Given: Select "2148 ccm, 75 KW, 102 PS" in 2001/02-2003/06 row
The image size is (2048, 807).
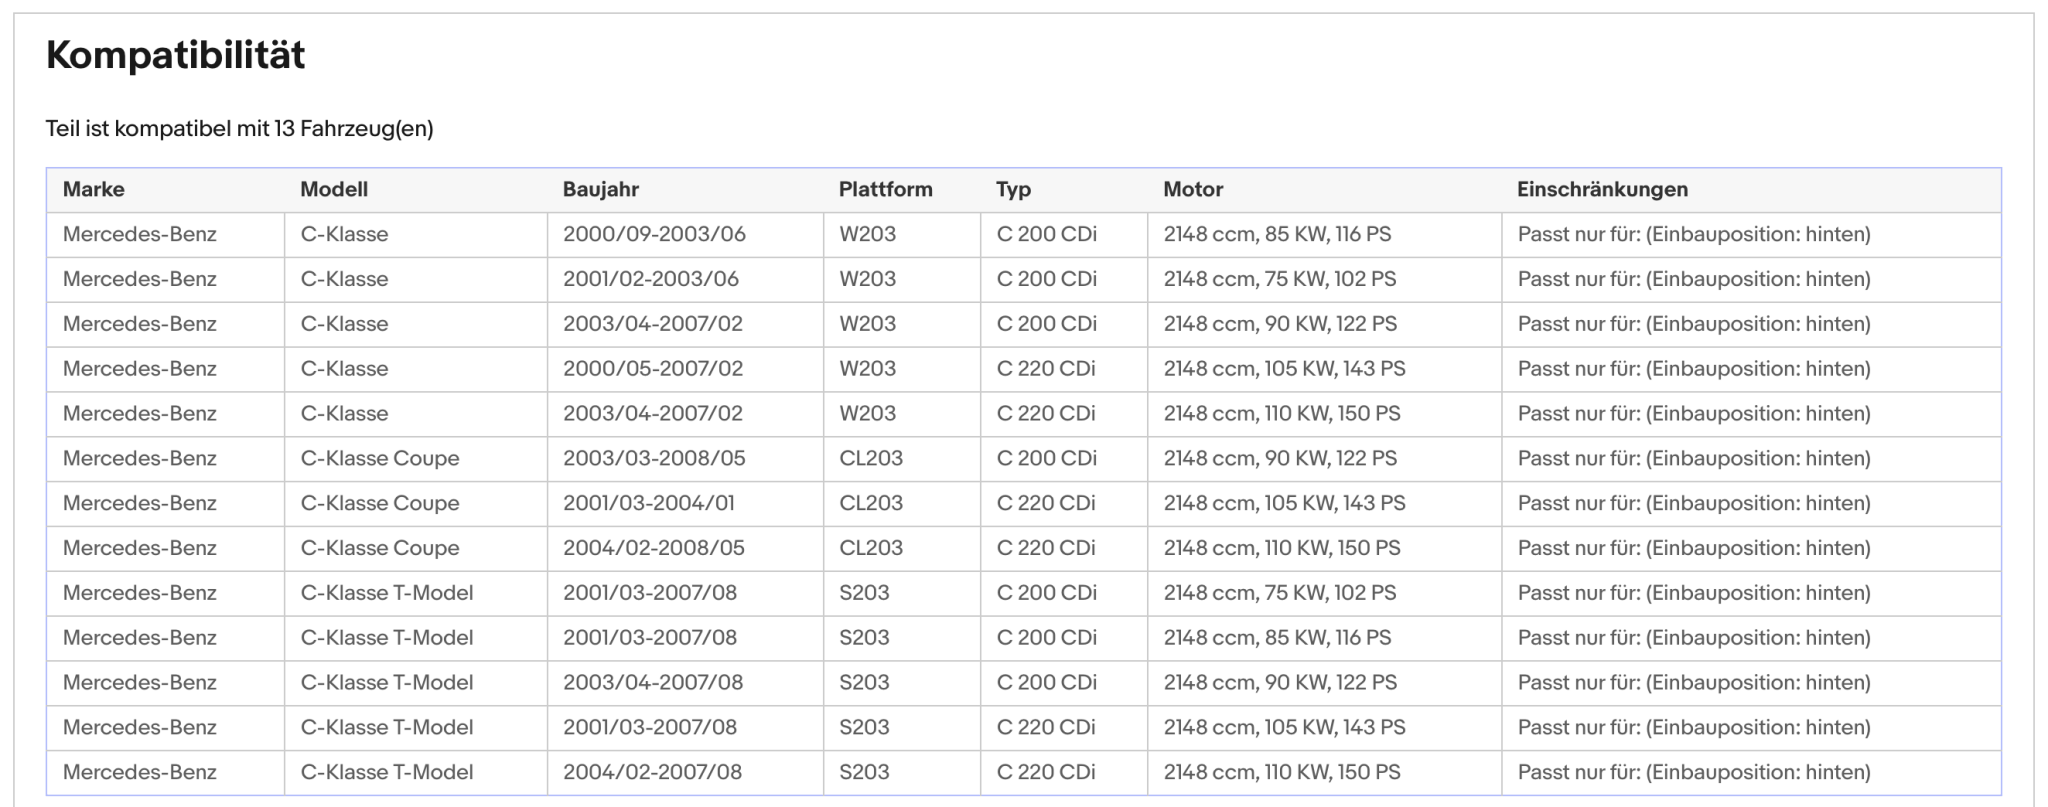Looking at the screenshot, I should pos(1280,279).
